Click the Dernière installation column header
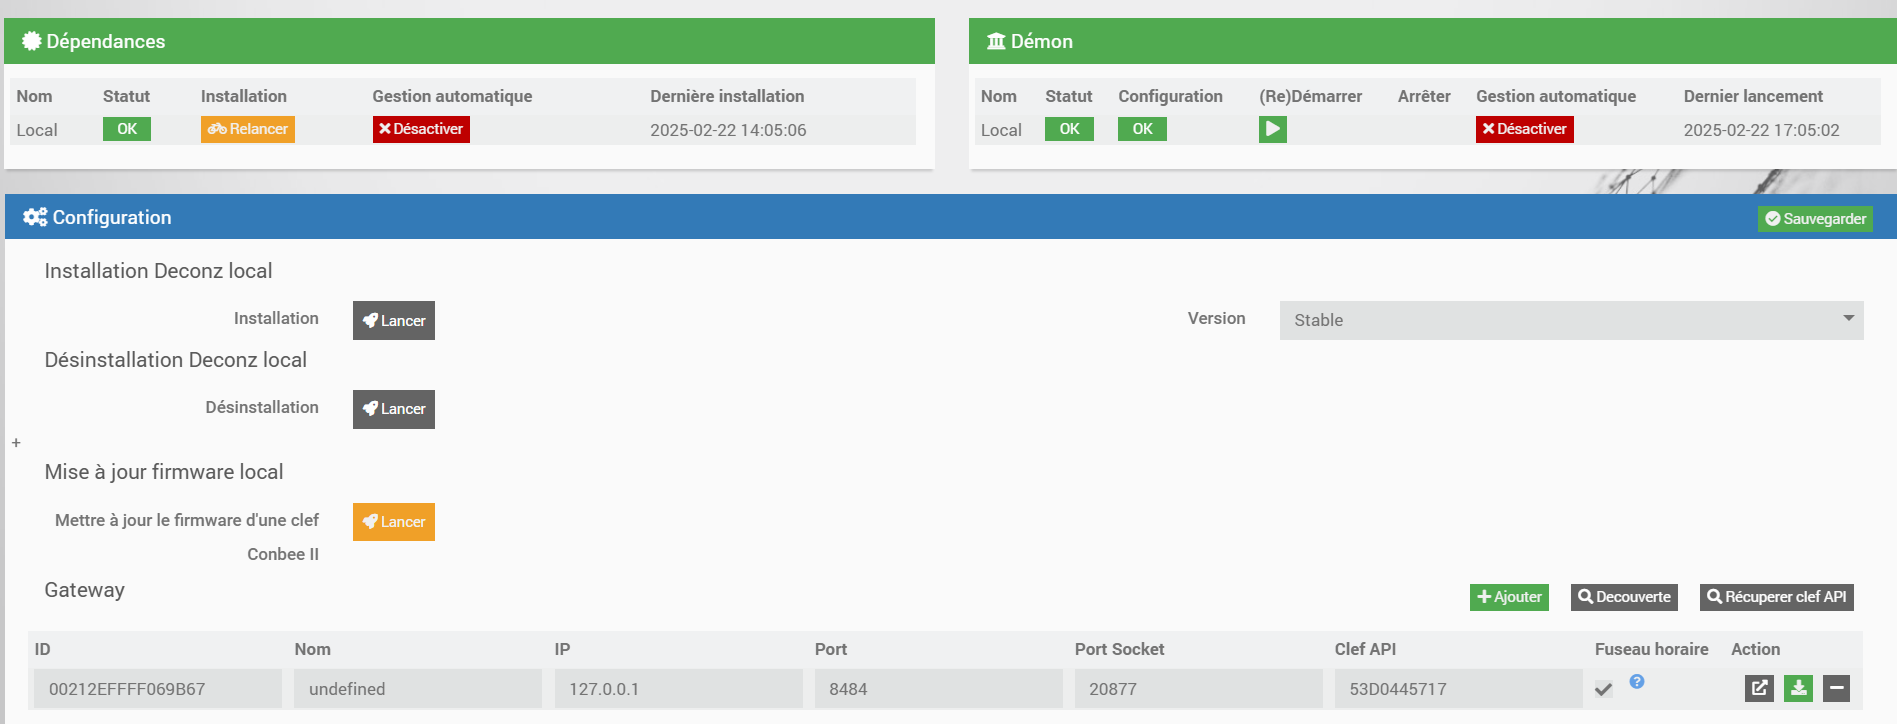Image resolution: width=1897 pixels, height=724 pixels. click(x=727, y=96)
